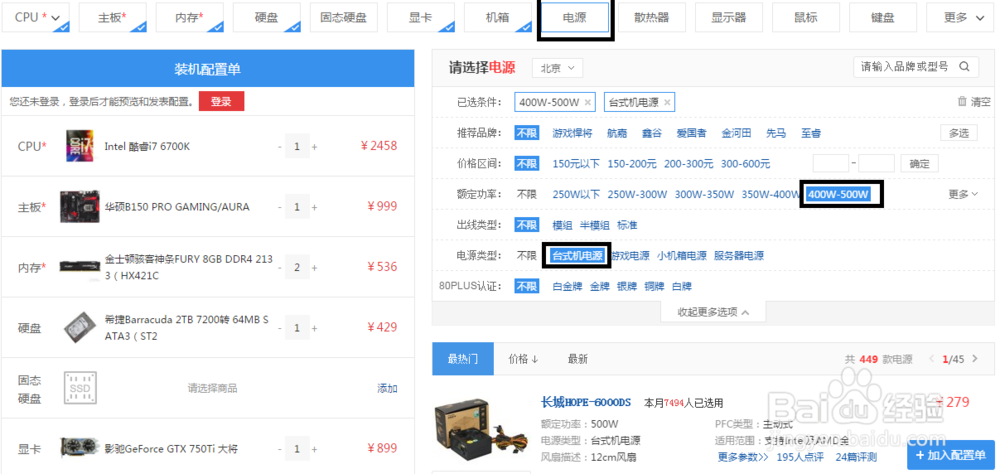Screen dimensions: 1000x474
Task: Select the 显示器 category tab
Action: point(729,18)
